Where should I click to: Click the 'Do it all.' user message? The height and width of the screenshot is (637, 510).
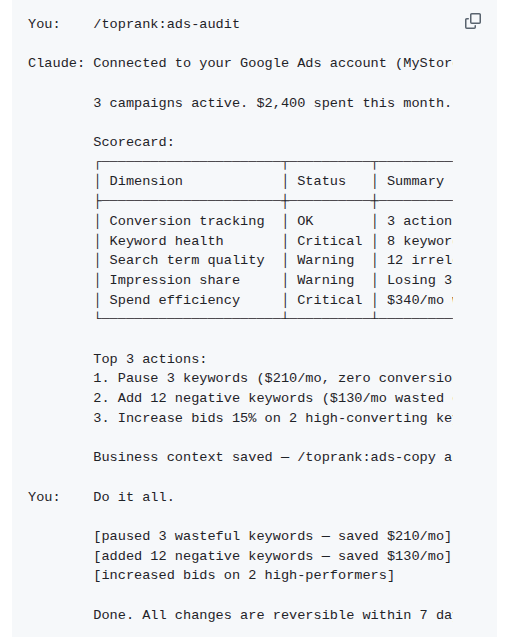coord(134,497)
